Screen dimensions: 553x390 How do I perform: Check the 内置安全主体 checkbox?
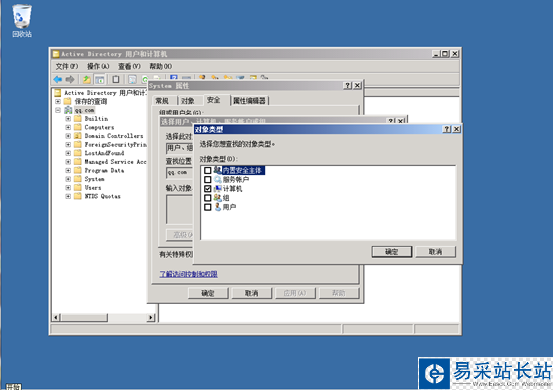click(x=208, y=170)
